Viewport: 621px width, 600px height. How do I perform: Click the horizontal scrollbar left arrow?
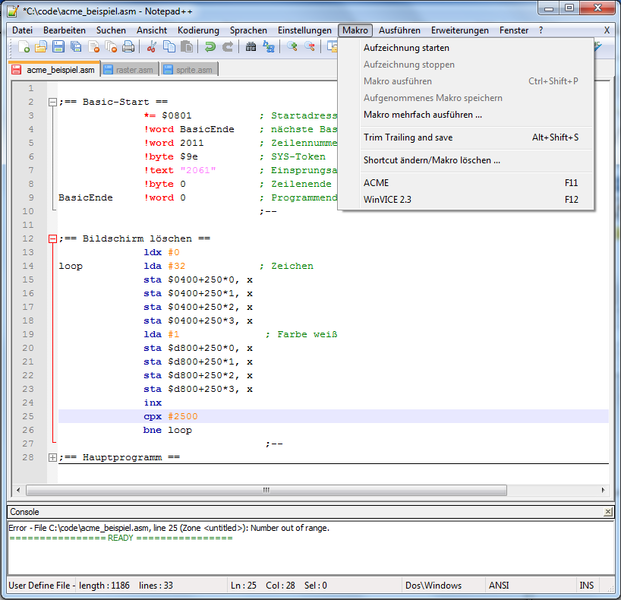click(18, 490)
